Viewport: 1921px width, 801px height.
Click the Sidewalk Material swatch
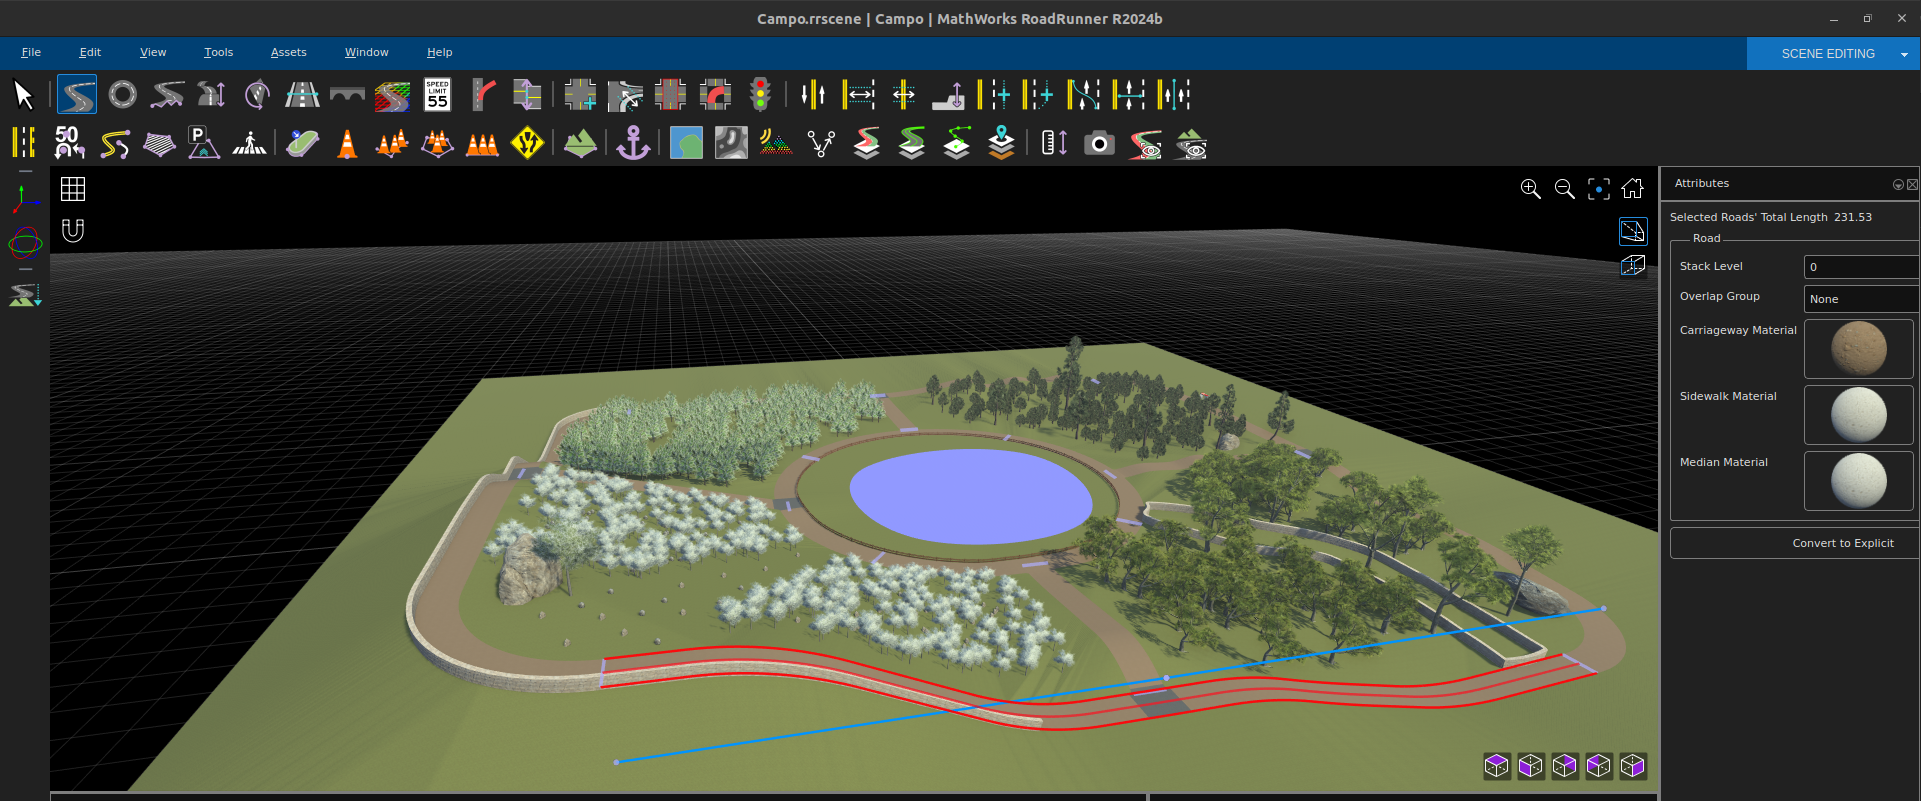1858,415
